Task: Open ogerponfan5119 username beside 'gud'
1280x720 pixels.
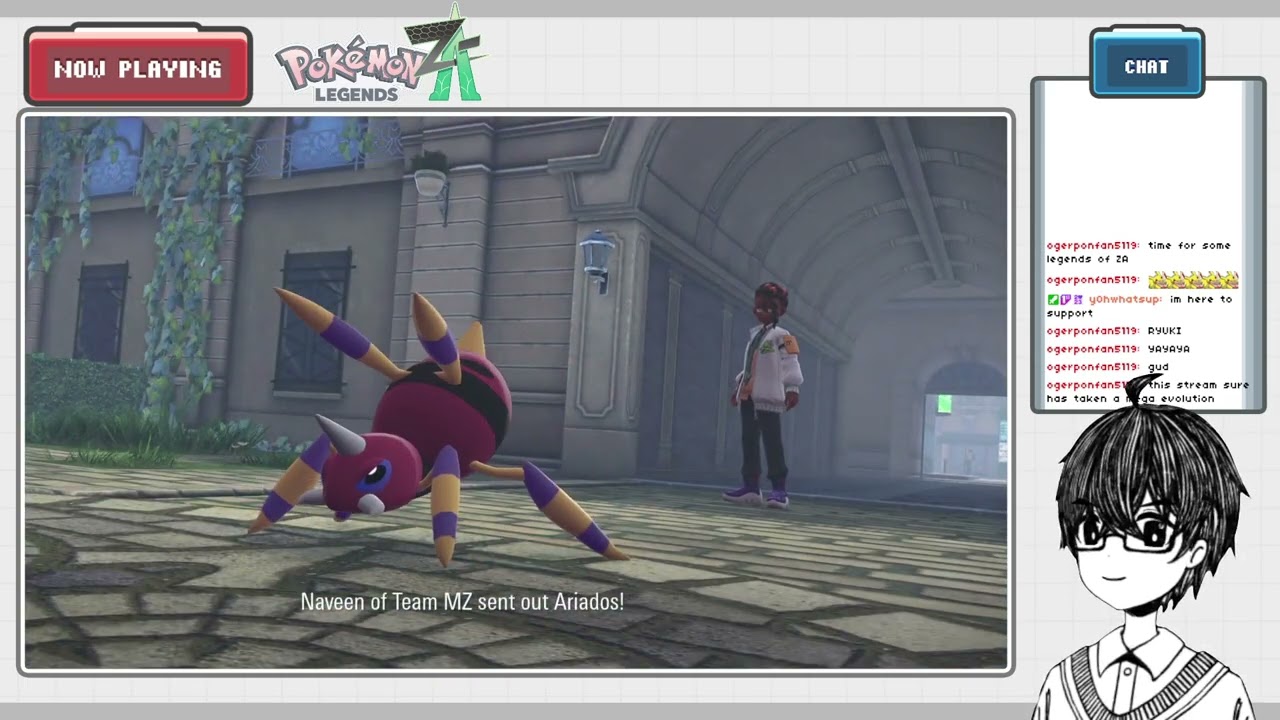Action: [x=1093, y=367]
